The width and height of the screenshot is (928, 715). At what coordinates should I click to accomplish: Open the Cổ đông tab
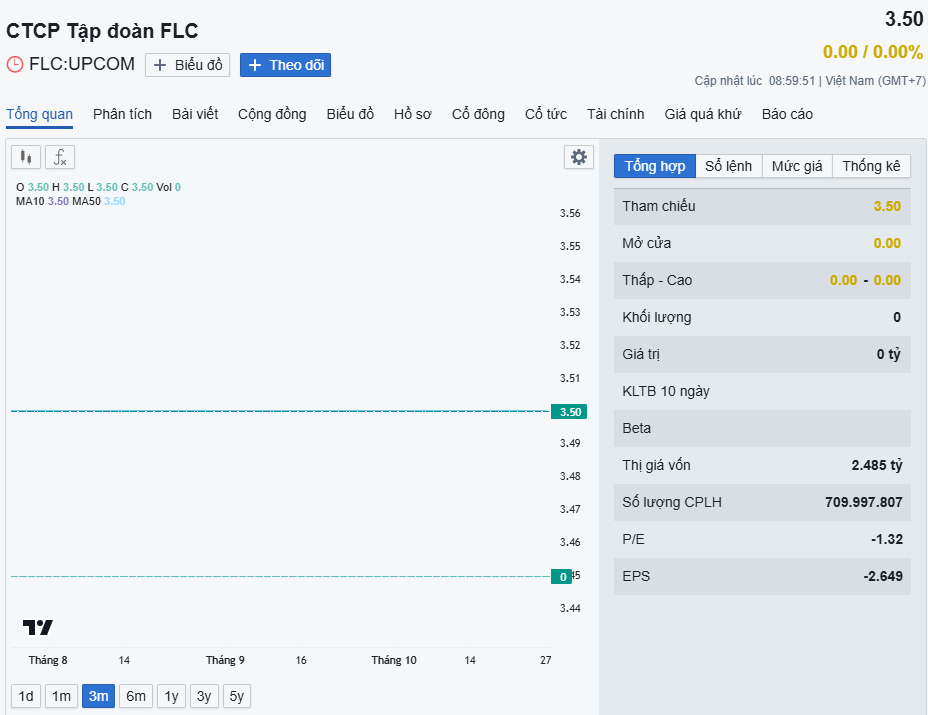click(x=478, y=114)
